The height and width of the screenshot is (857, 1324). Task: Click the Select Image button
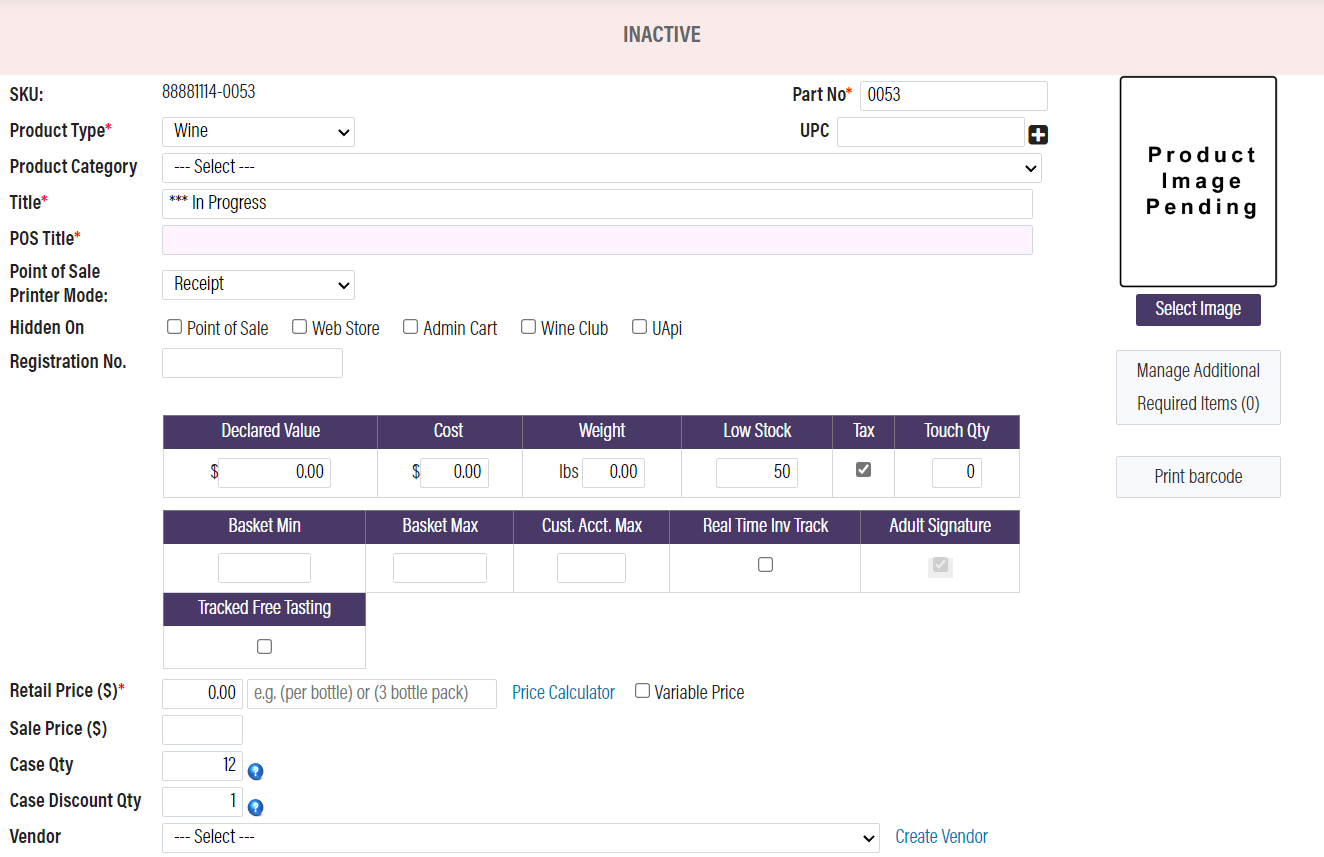[1197, 310]
